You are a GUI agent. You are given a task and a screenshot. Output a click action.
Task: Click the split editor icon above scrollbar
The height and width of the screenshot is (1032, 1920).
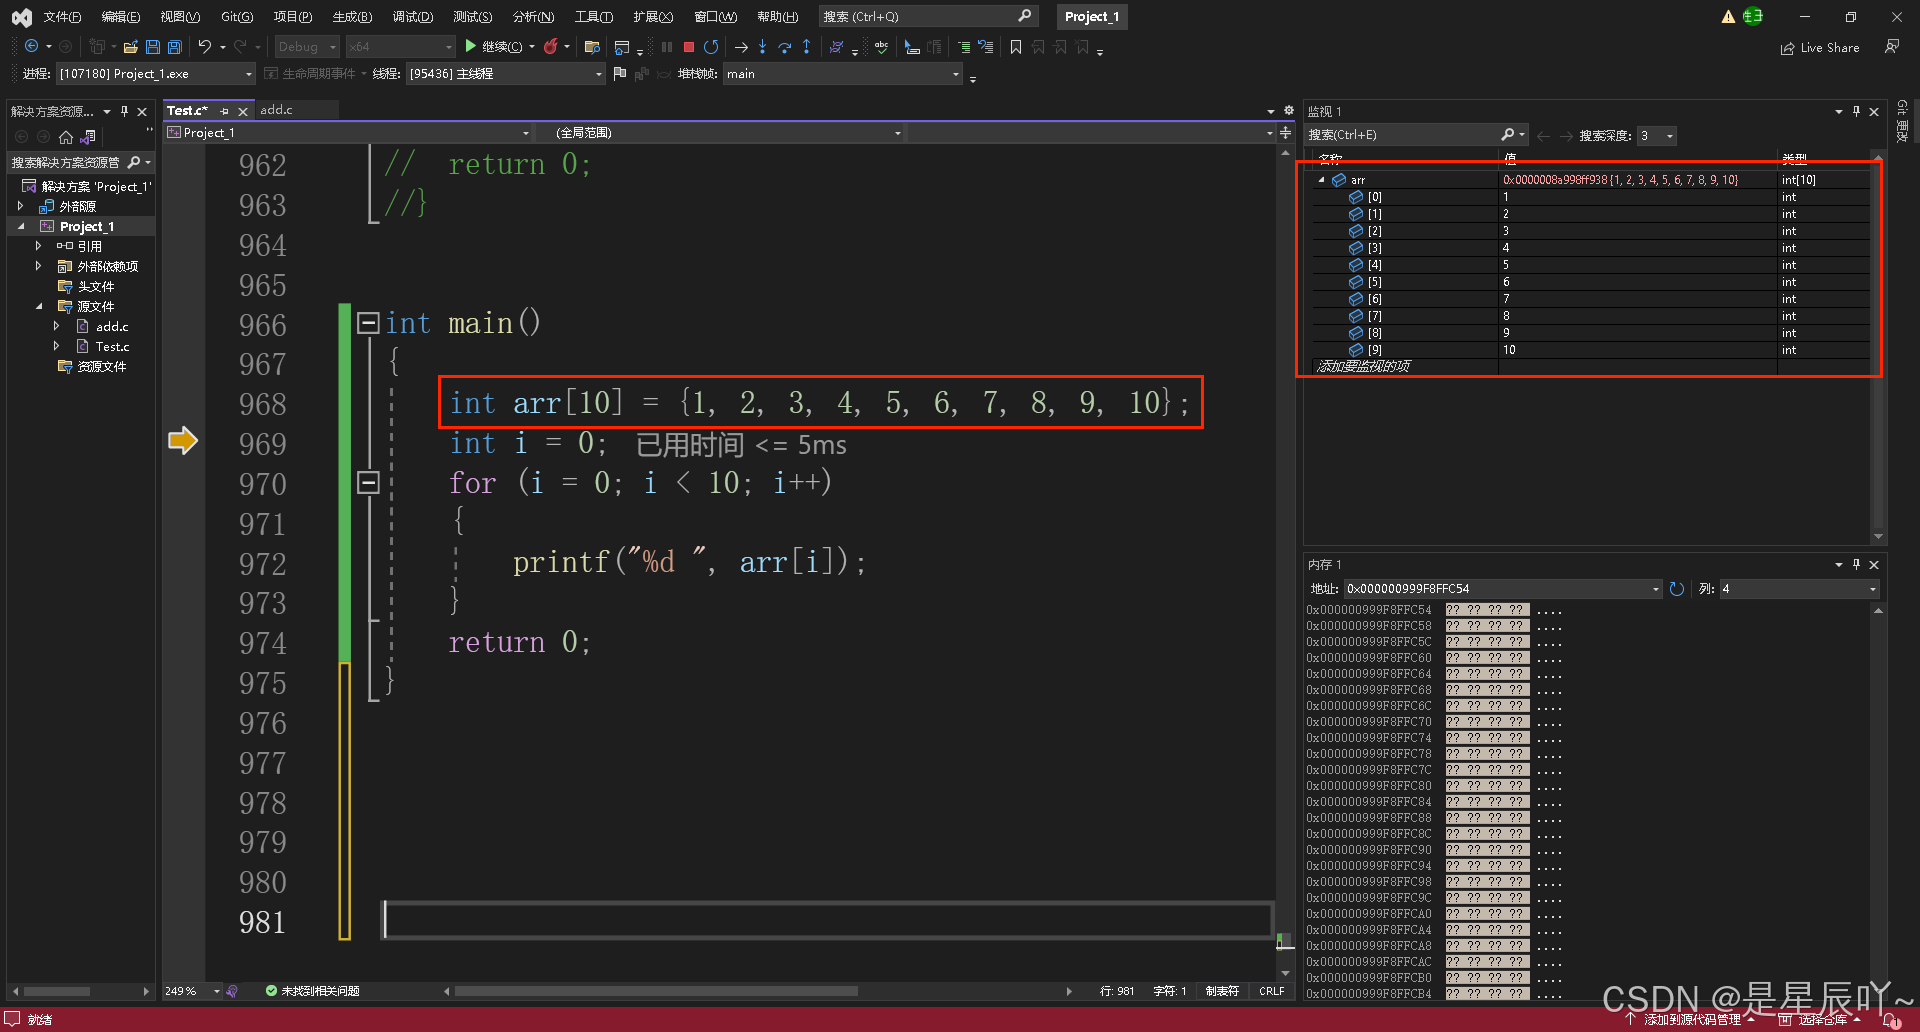point(1285,133)
